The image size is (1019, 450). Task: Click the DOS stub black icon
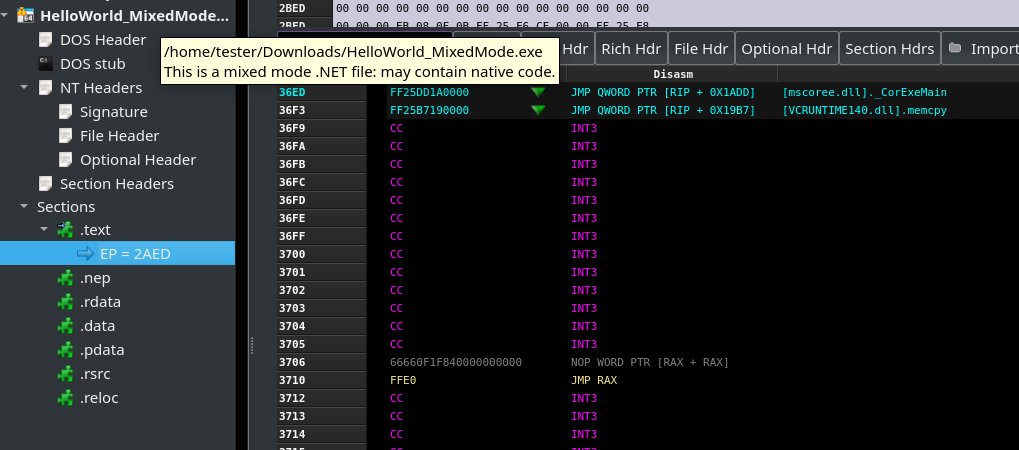(x=45, y=64)
